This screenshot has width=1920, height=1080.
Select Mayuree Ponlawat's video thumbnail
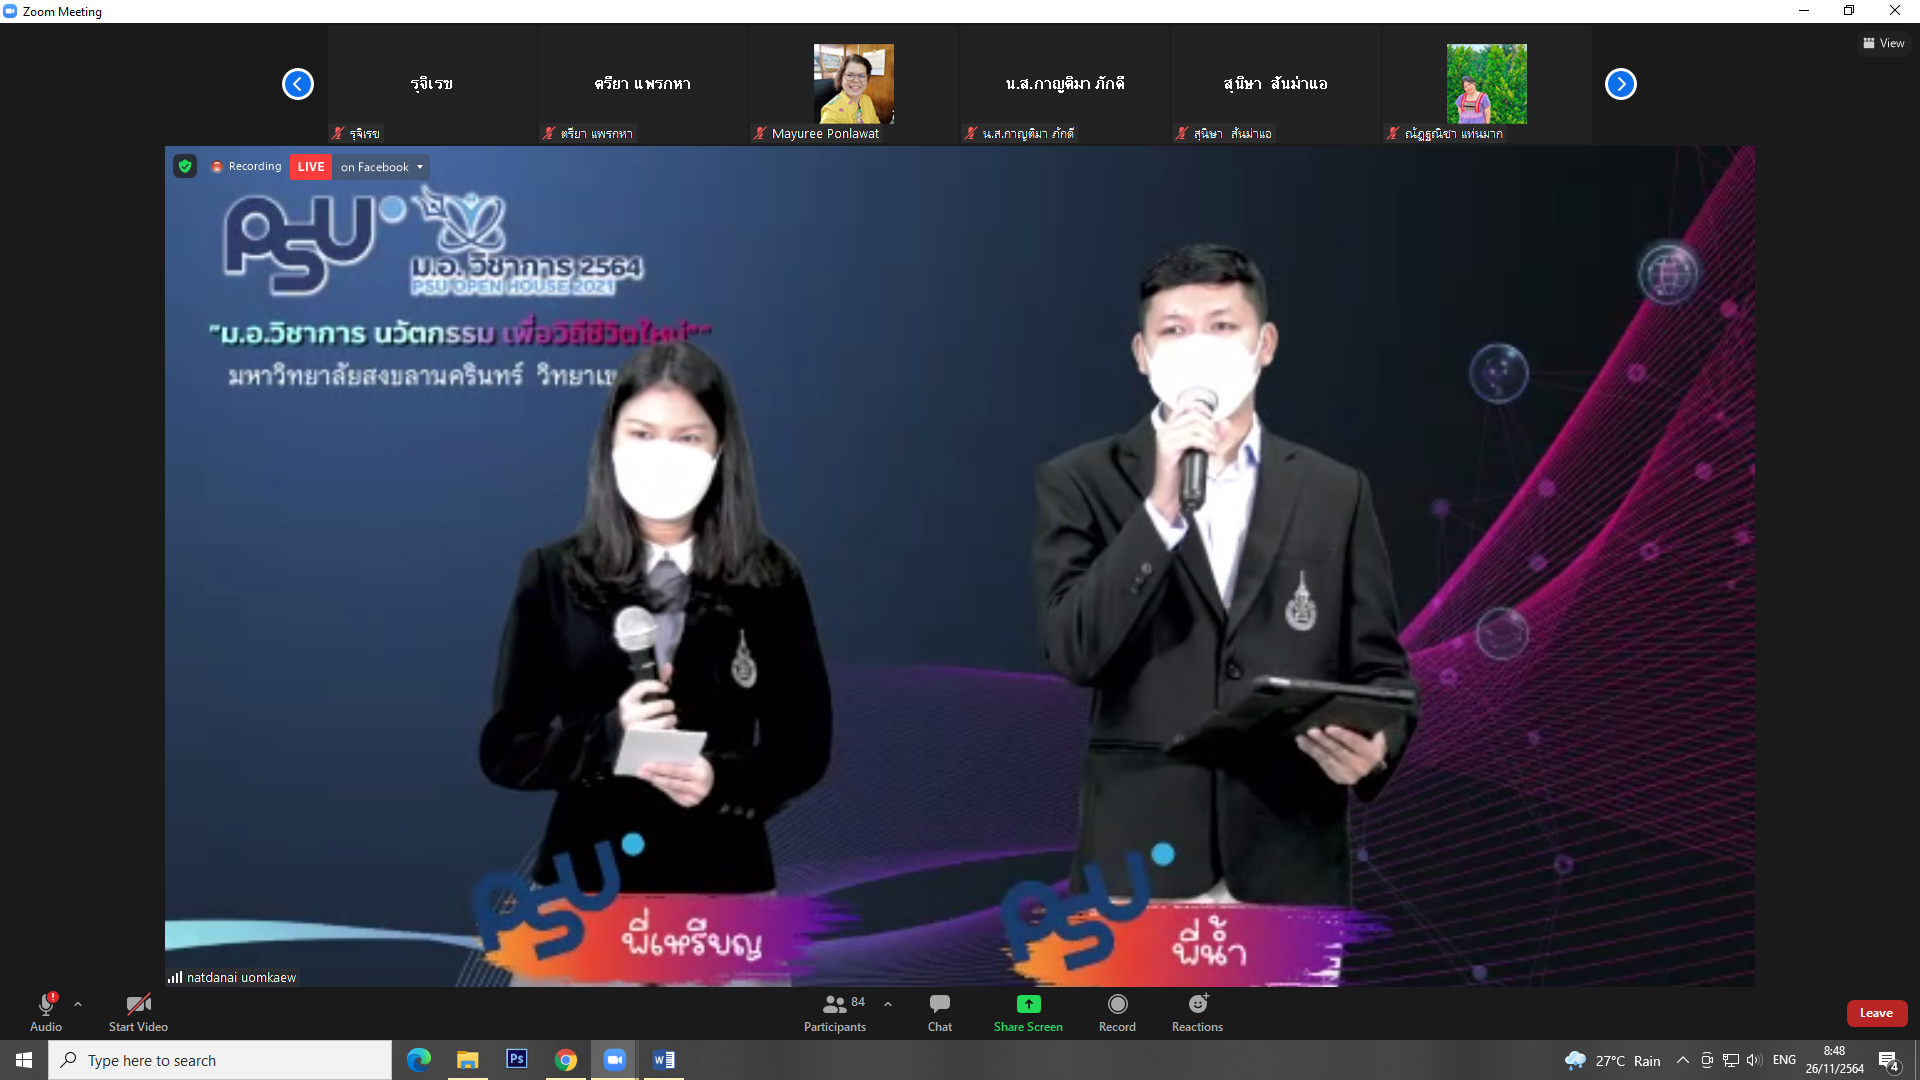853,84
